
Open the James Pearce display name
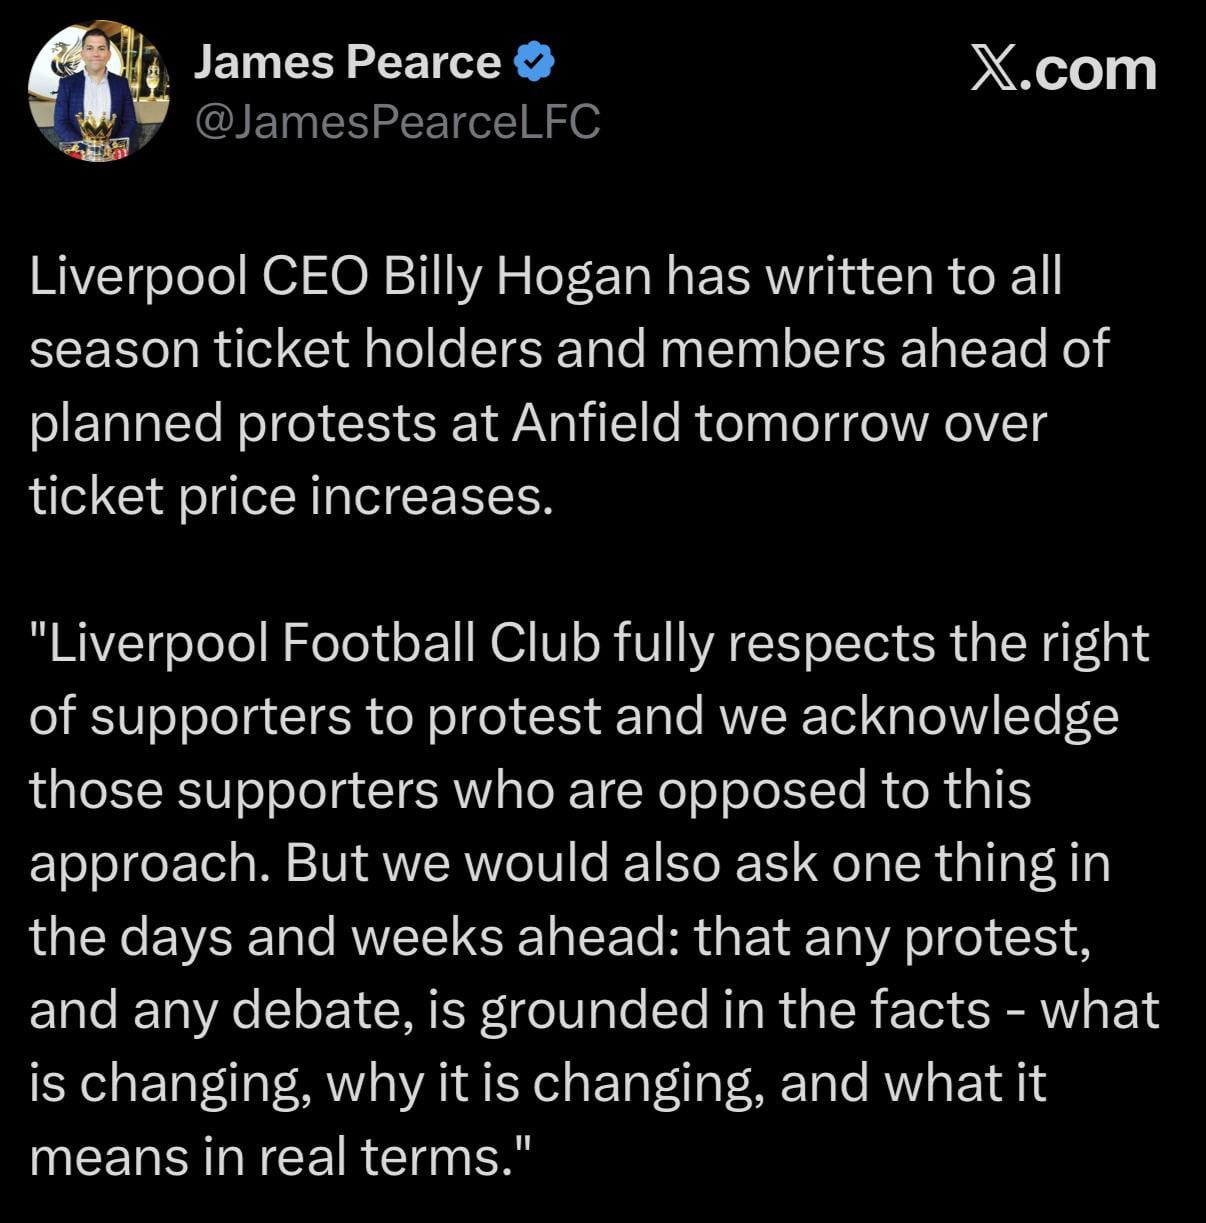pos(346,63)
